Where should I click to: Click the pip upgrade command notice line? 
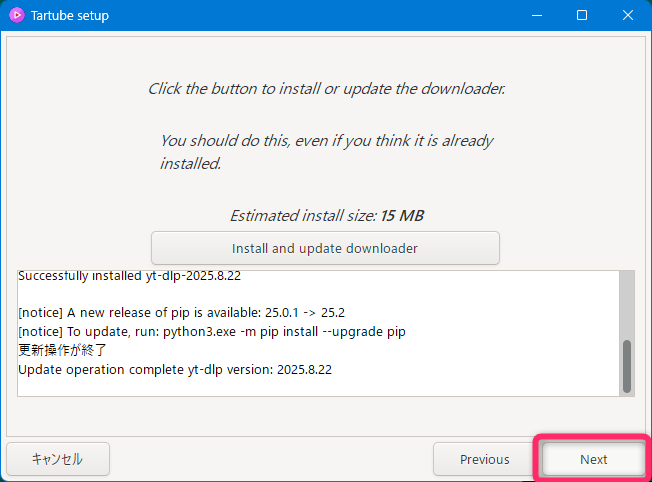[212, 331]
